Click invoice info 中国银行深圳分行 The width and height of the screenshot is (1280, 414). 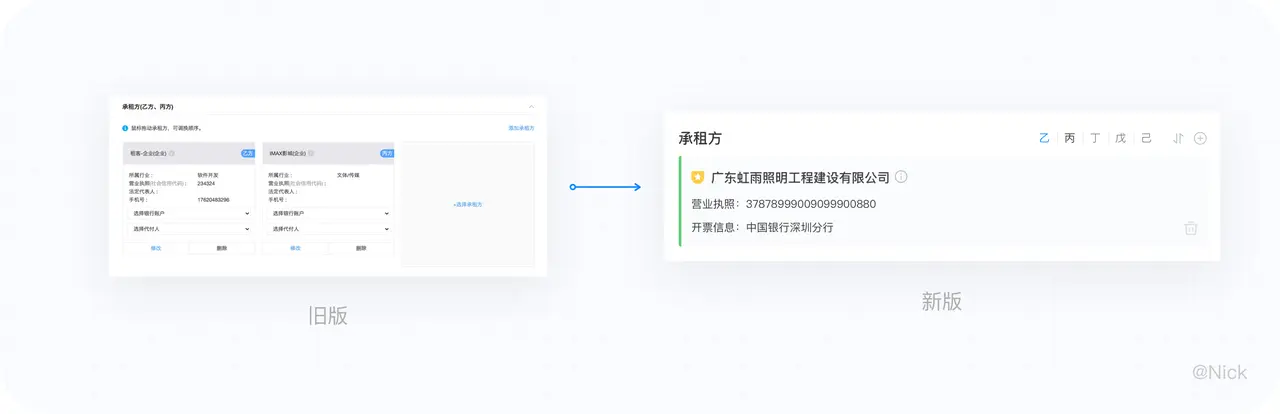(790, 227)
